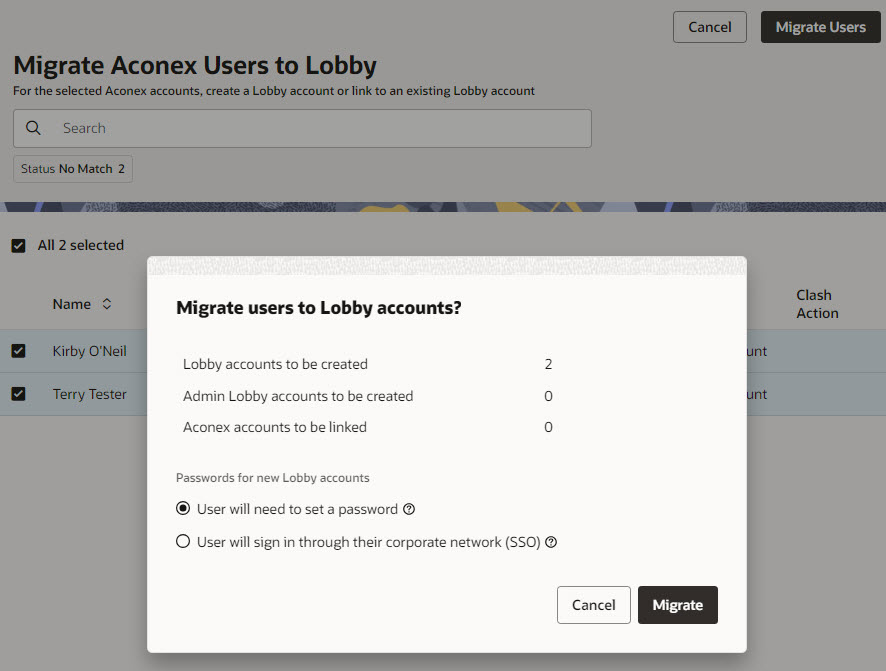Image resolution: width=886 pixels, height=671 pixels.
Task: Click the Migrate Users button at top
Action: [x=820, y=27]
